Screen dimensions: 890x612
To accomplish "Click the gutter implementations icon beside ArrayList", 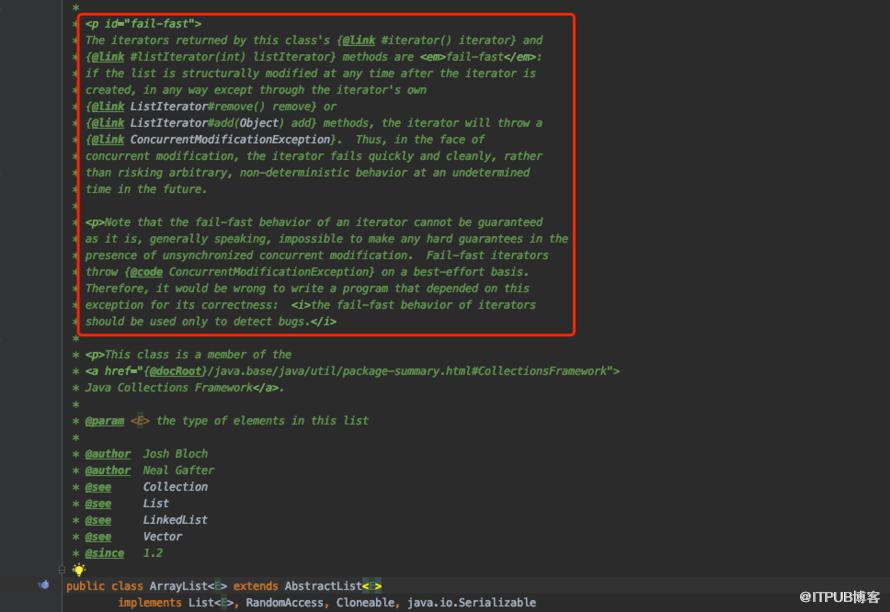I will click(44, 584).
